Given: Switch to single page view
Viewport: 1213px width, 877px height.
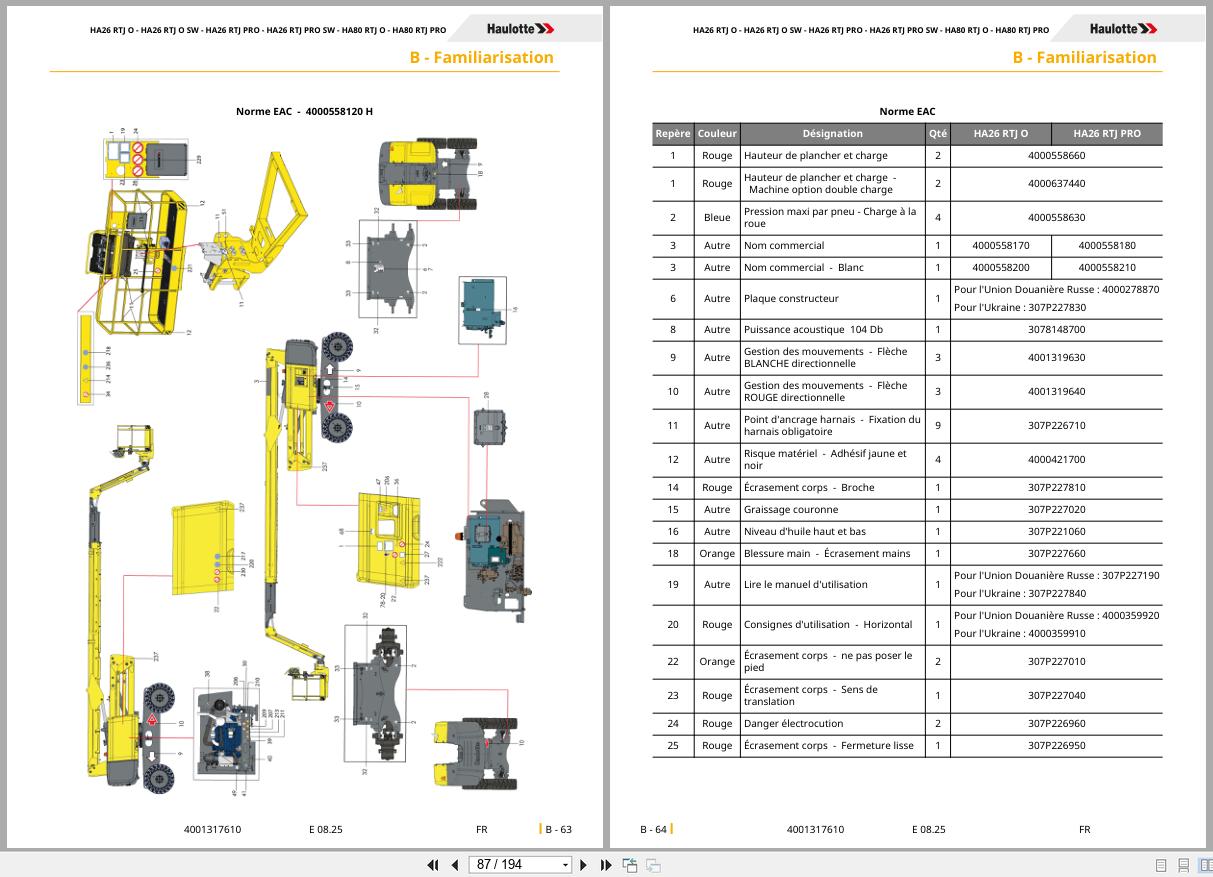Looking at the screenshot, I should (1161, 865).
